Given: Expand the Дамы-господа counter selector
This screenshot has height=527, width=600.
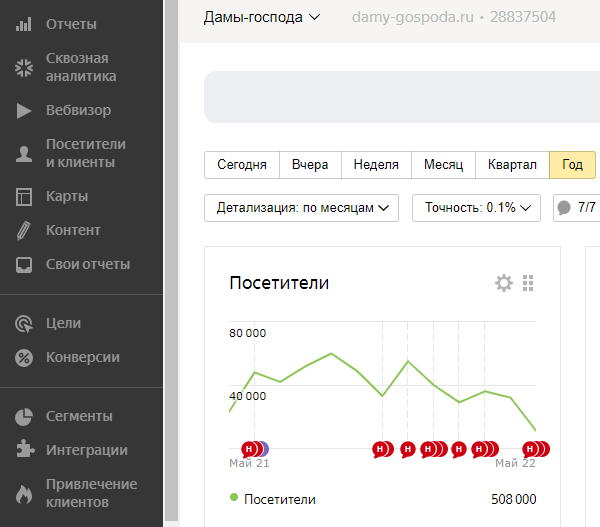Looking at the screenshot, I should click(x=262, y=18).
